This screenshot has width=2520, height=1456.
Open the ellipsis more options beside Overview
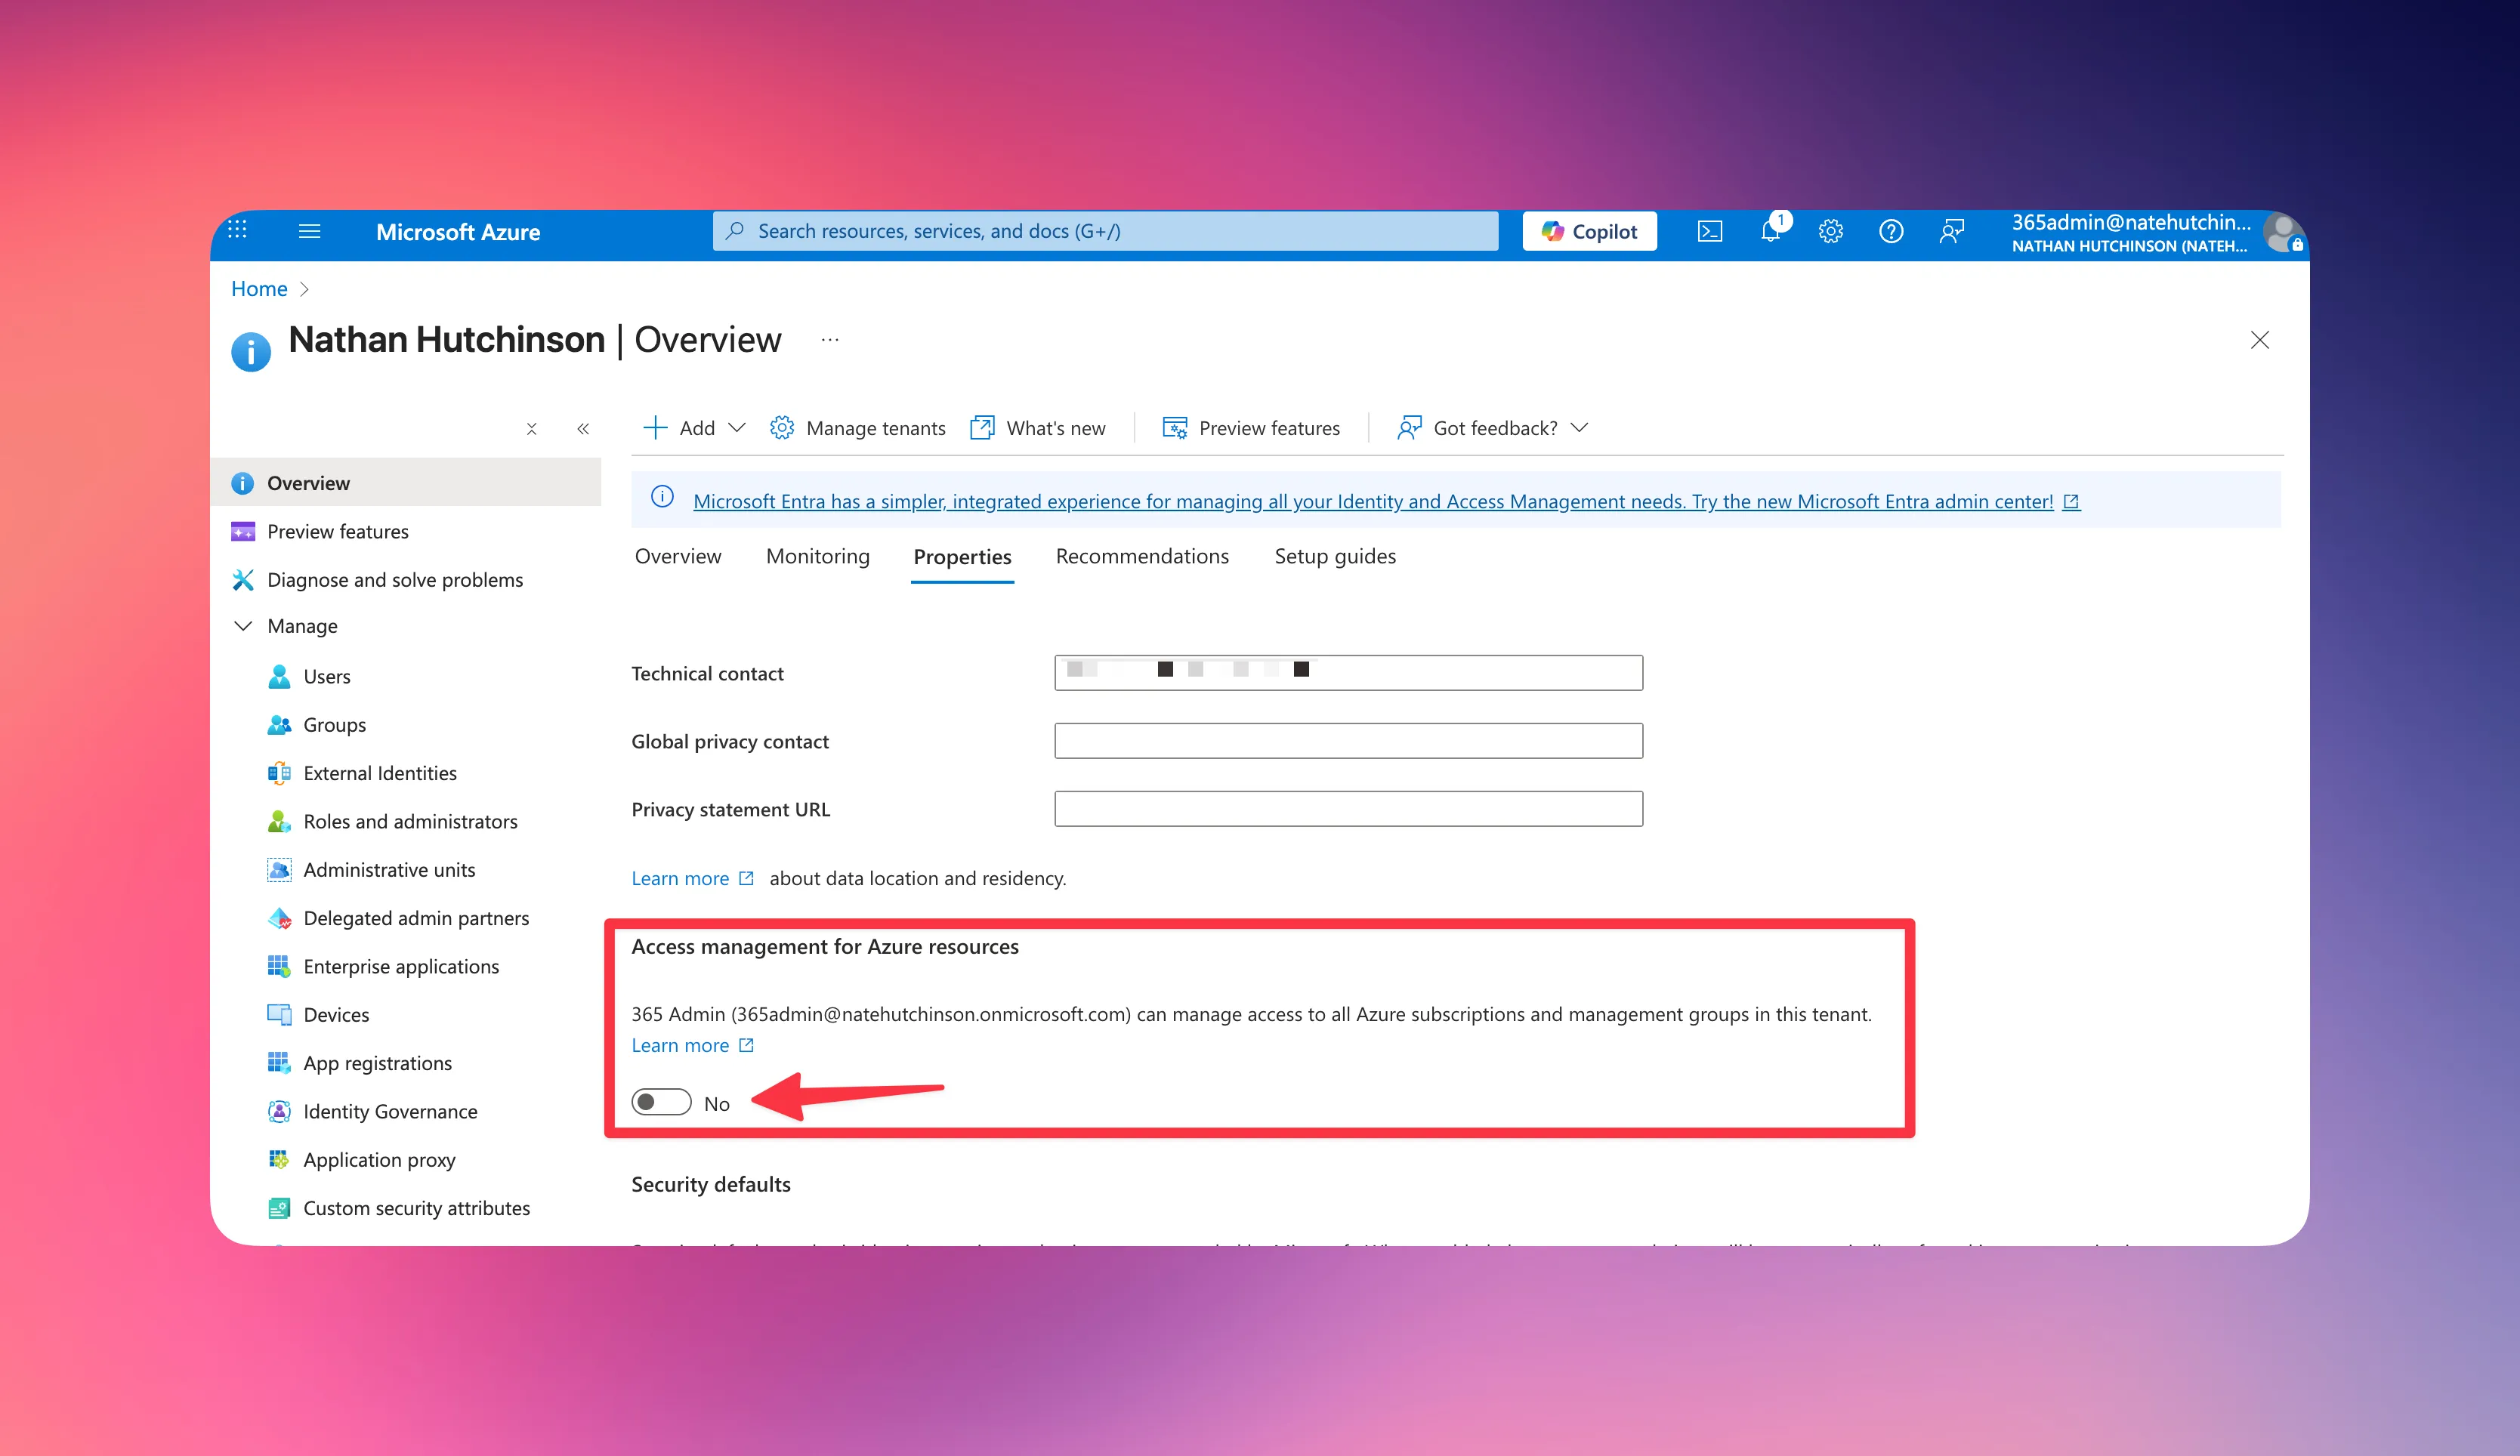point(830,340)
